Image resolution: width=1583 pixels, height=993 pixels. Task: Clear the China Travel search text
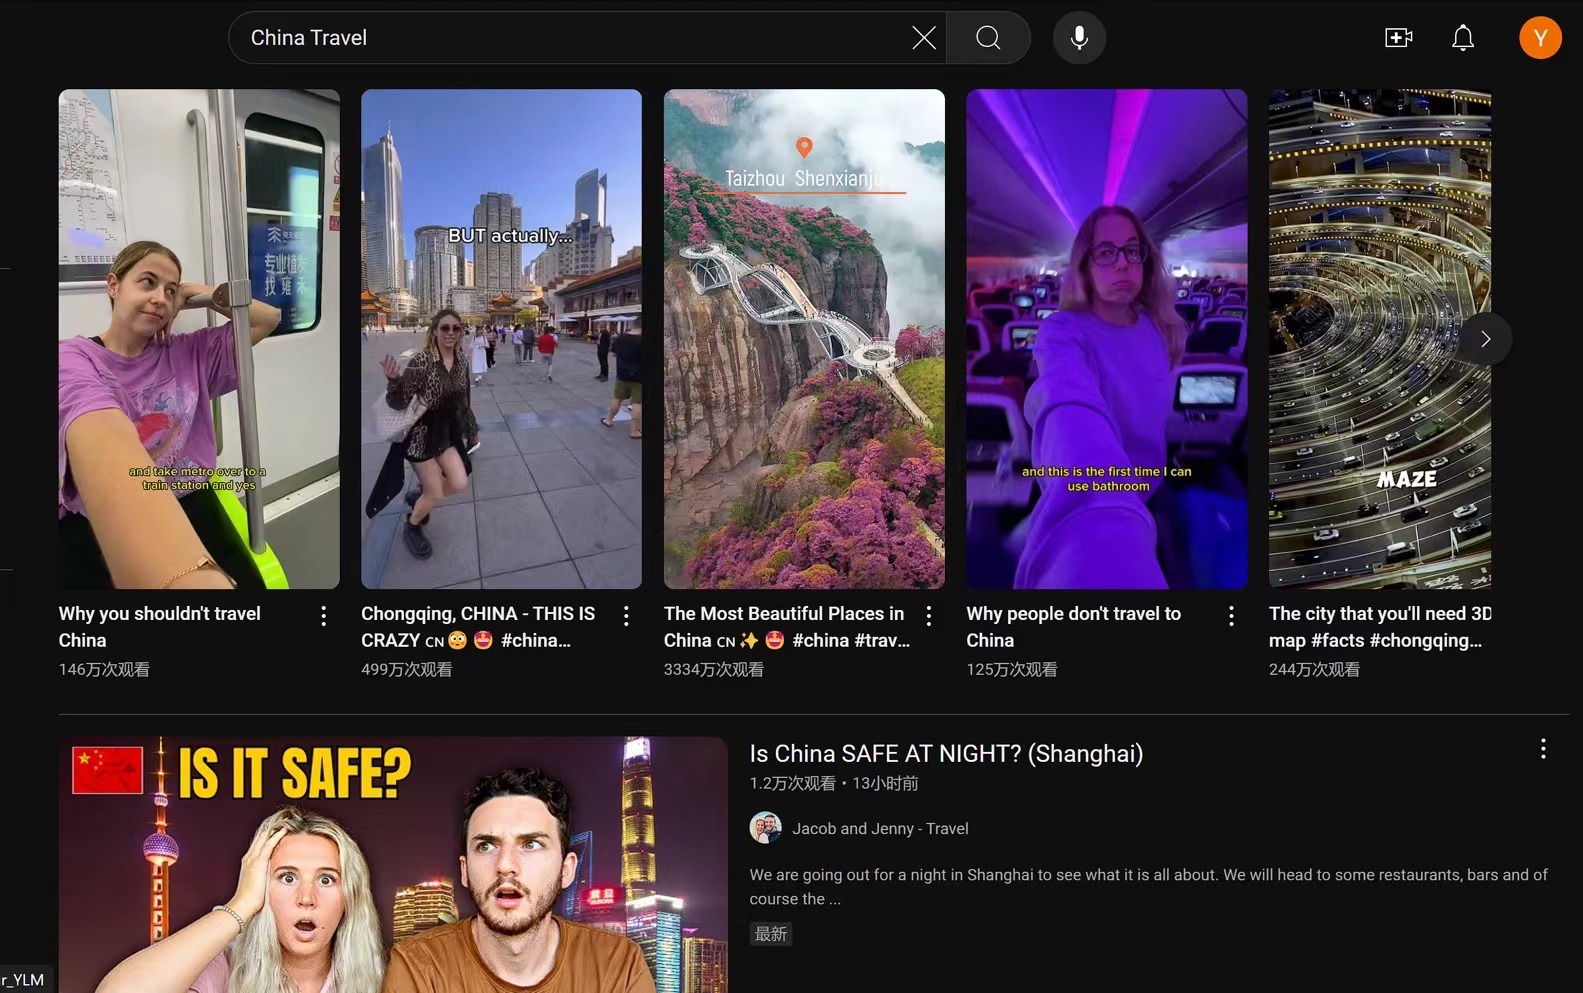(x=924, y=38)
